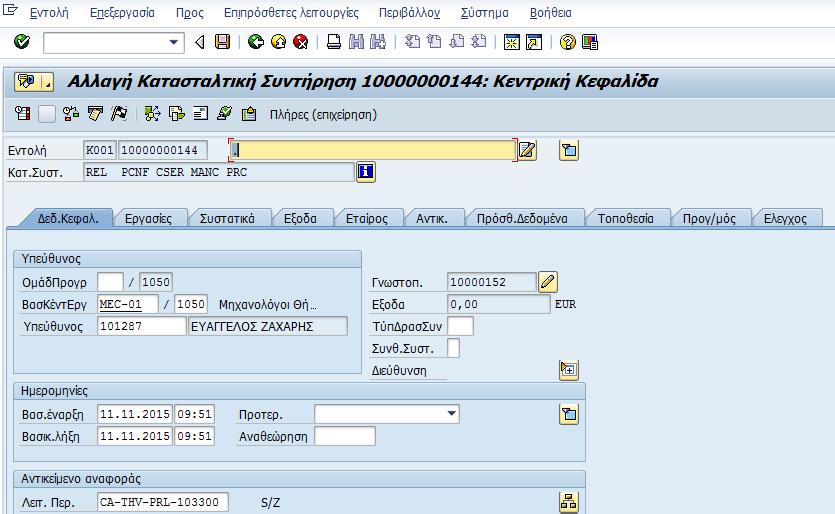The image size is (835, 514).
Task: Toggle the Συνθ.Συστ. small field
Action: (x=453, y=348)
